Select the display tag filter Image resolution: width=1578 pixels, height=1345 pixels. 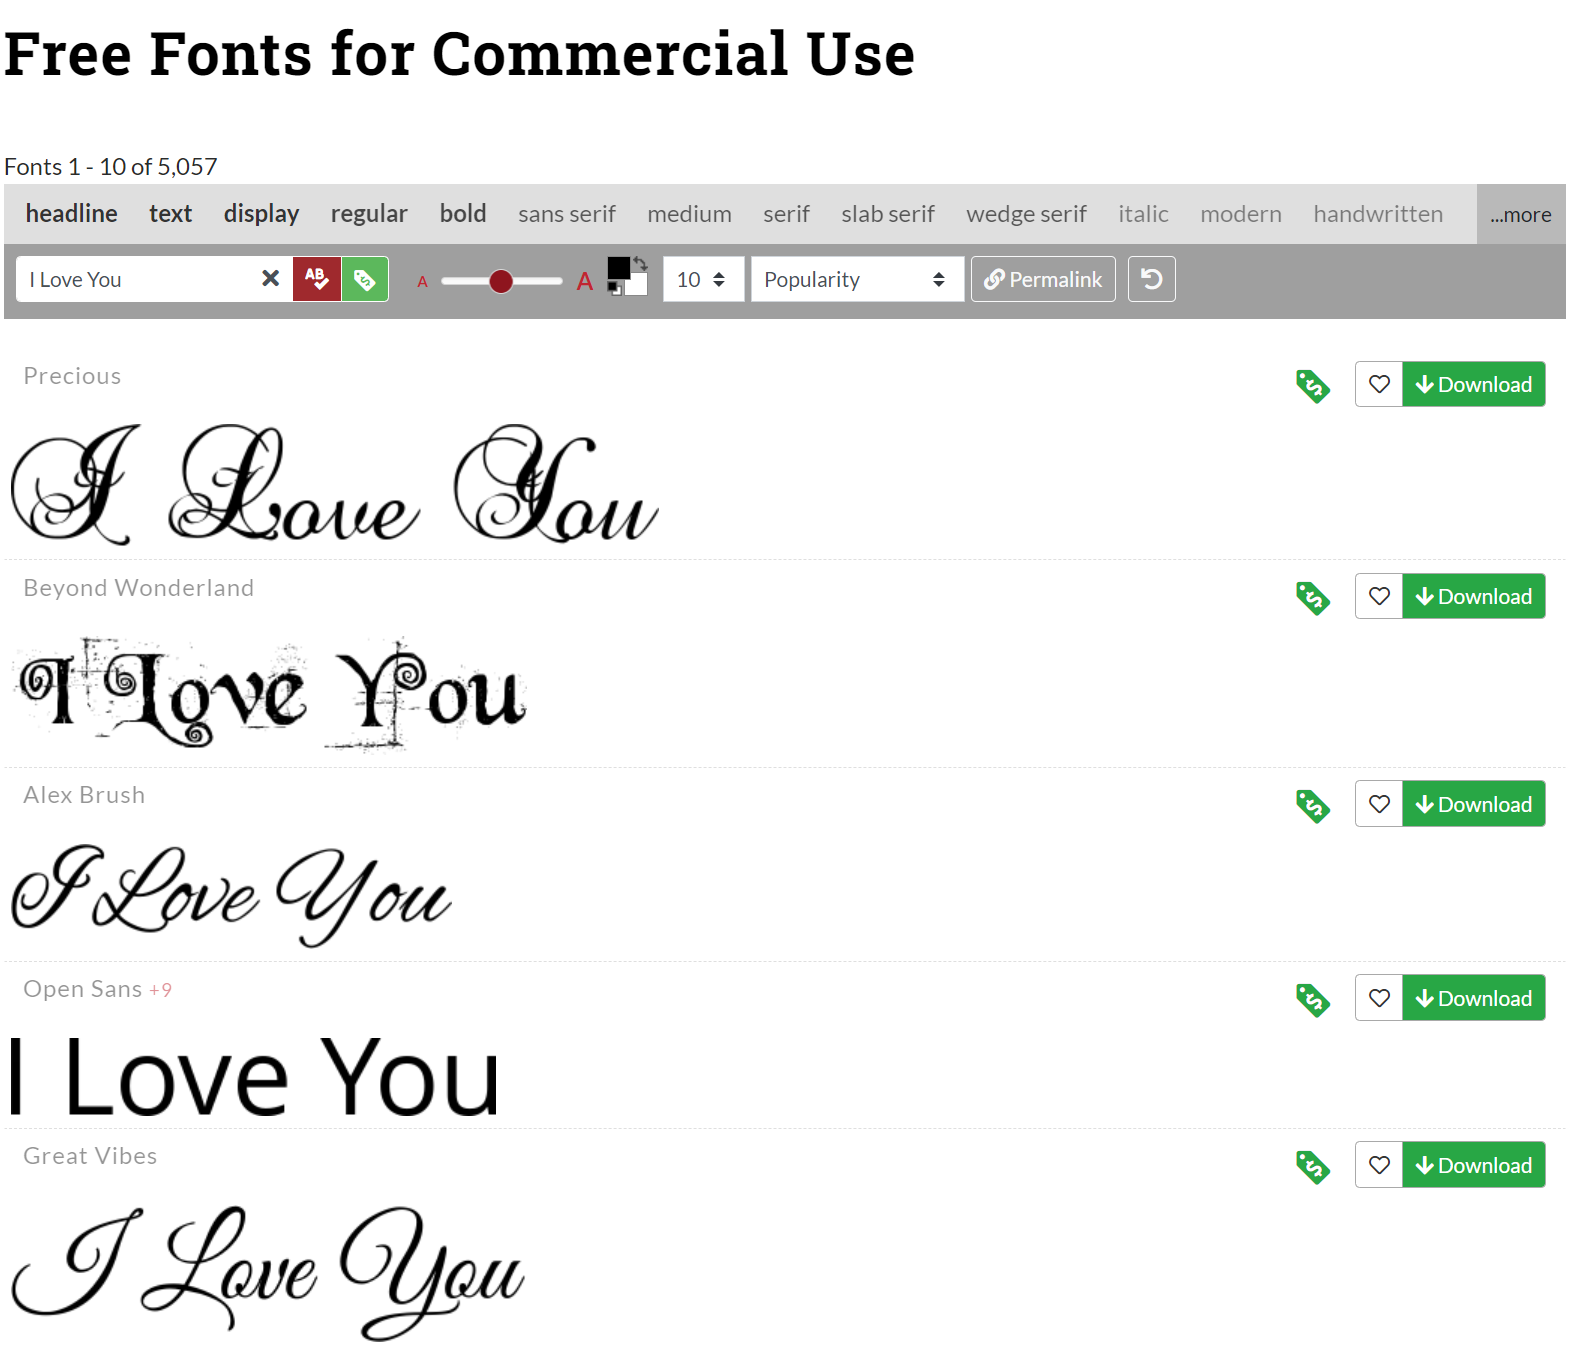261,214
